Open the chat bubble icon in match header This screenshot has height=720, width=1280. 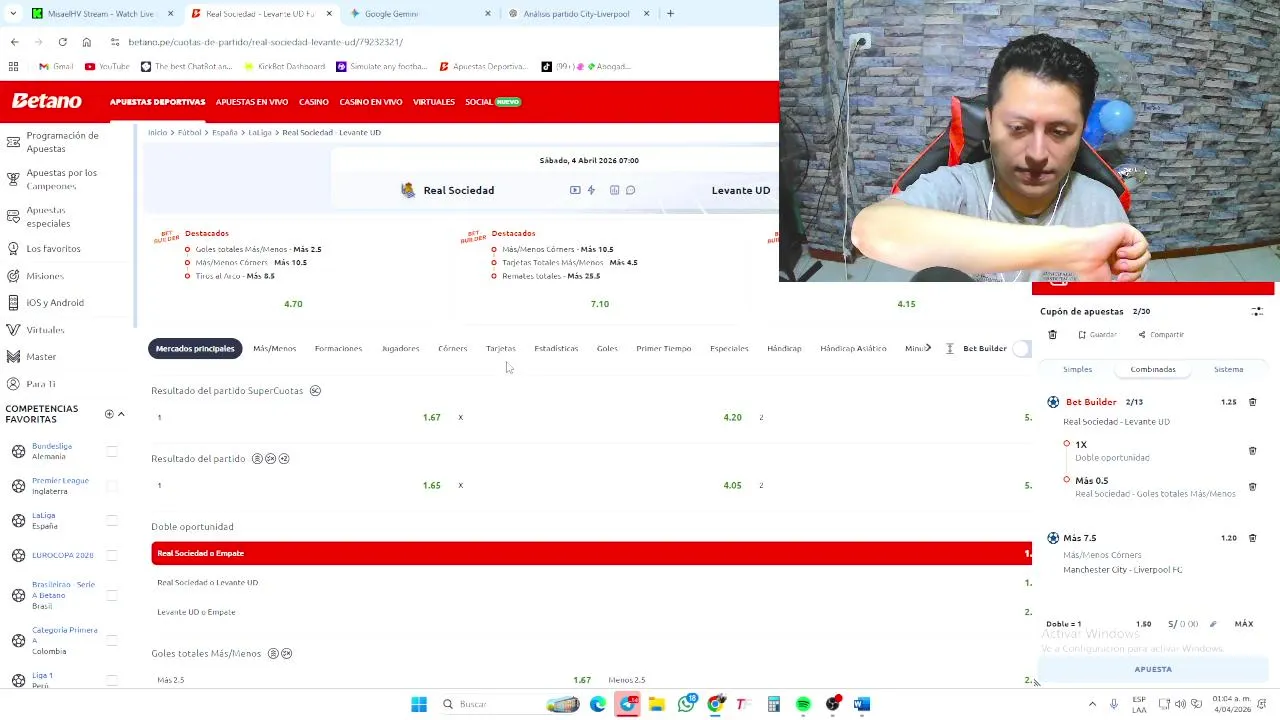pos(630,190)
